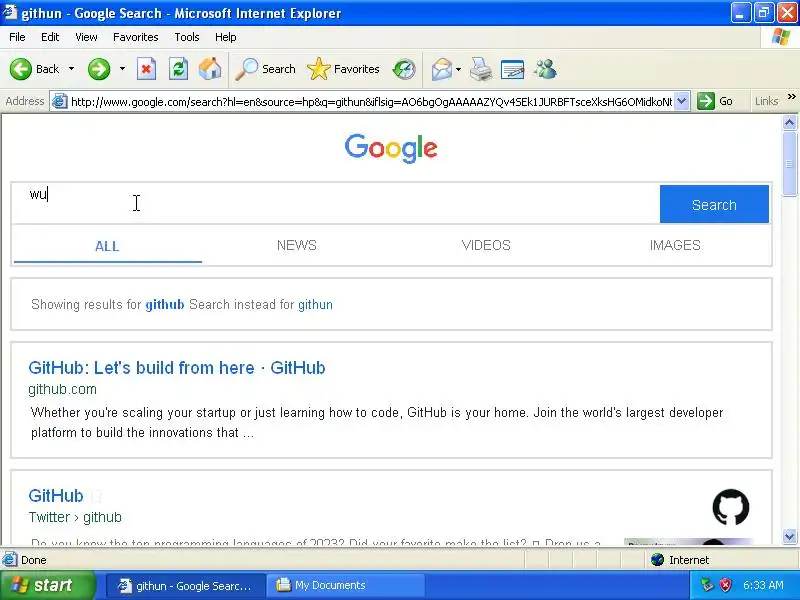Stop page loading with red X icon
The image size is (800, 600).
146,69
